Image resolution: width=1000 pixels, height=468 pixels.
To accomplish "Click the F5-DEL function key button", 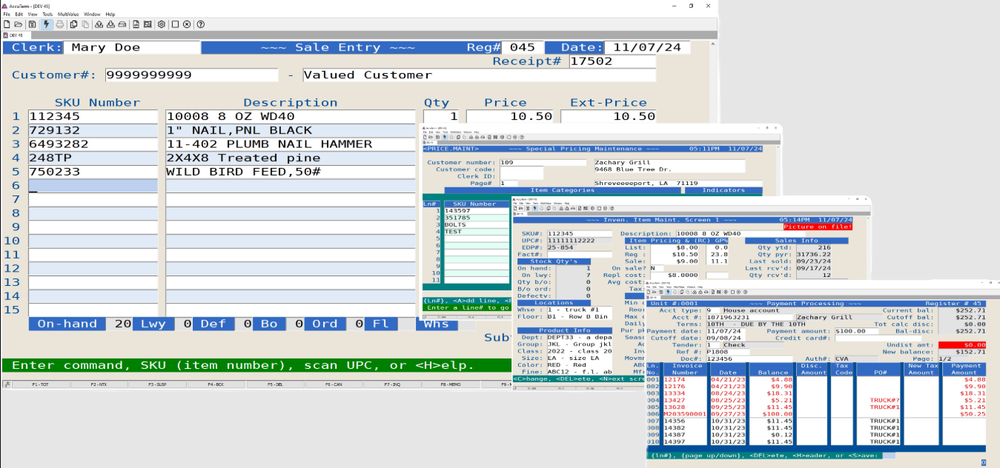I will (x=274, y=385).
